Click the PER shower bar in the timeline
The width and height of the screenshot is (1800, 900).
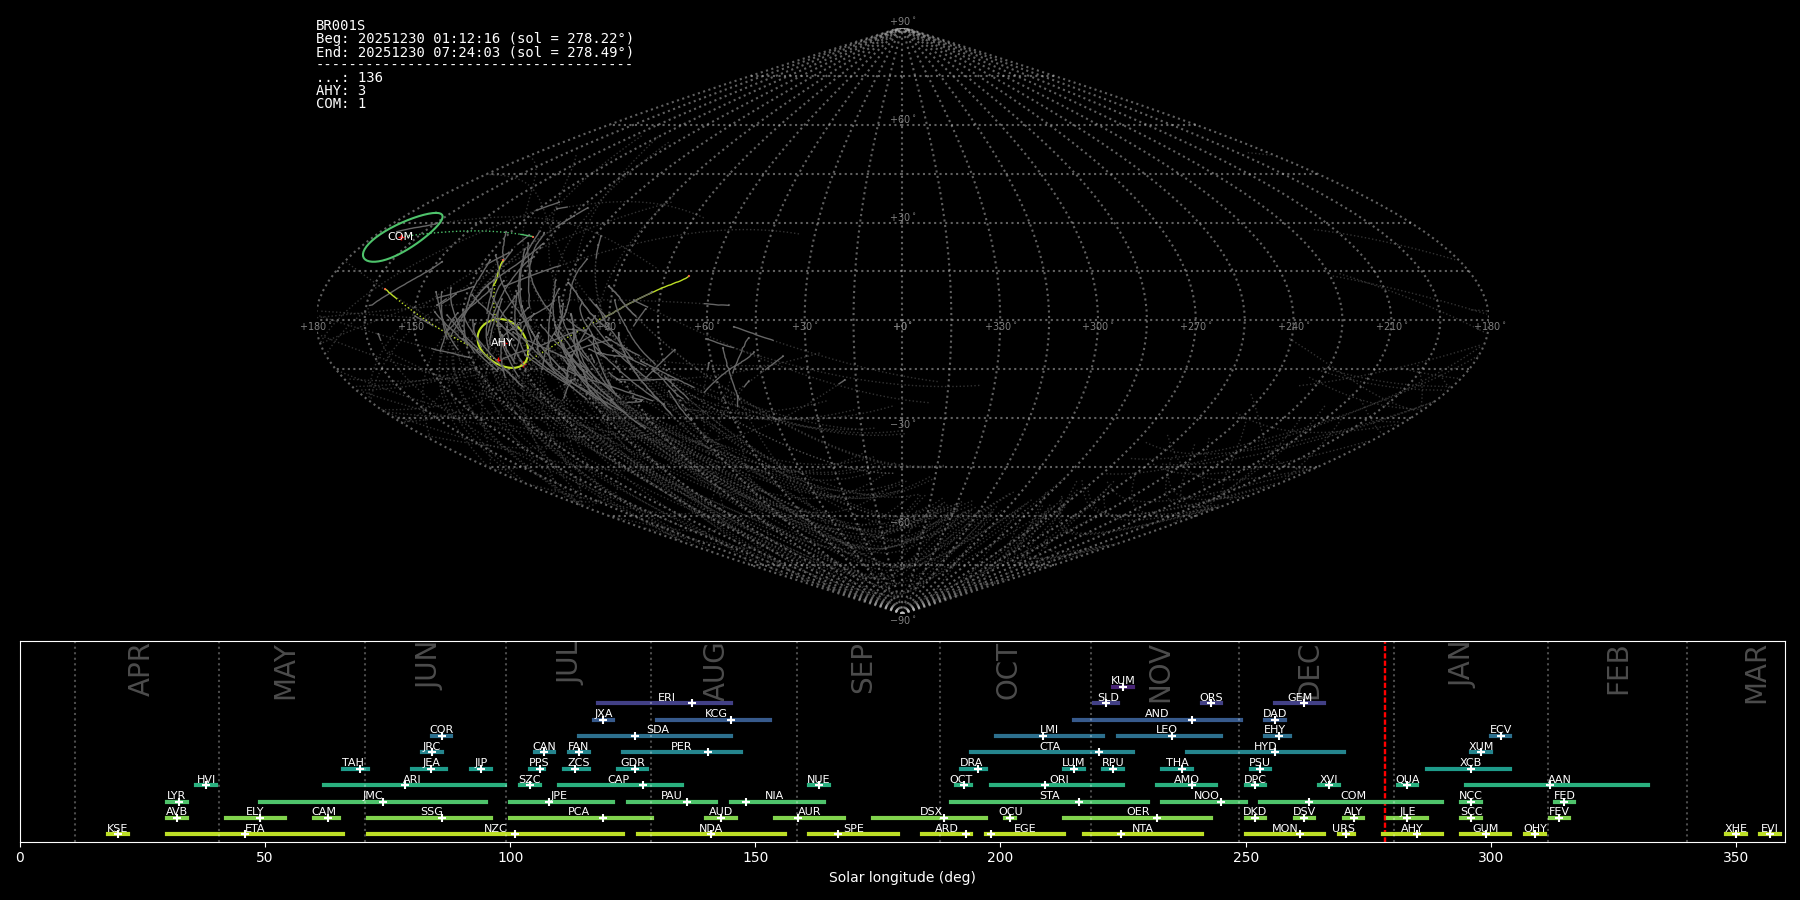tap(682, 752)
